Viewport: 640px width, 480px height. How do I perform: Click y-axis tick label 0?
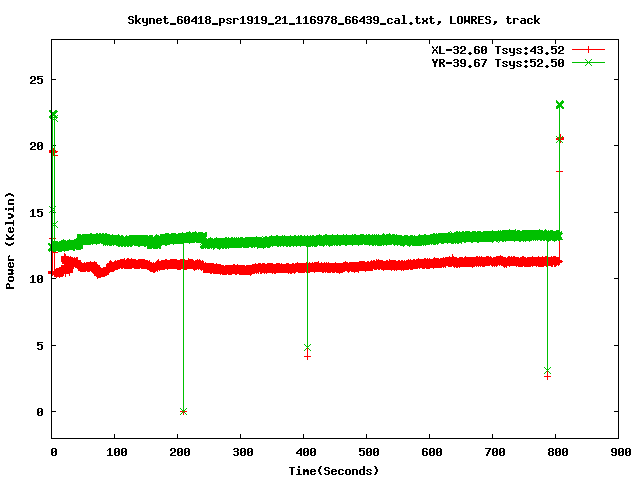click(x=40, y=412)
